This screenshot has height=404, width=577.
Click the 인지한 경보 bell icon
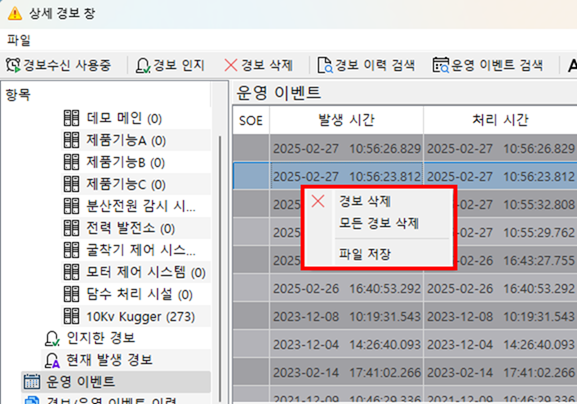(x=52, y=338)
